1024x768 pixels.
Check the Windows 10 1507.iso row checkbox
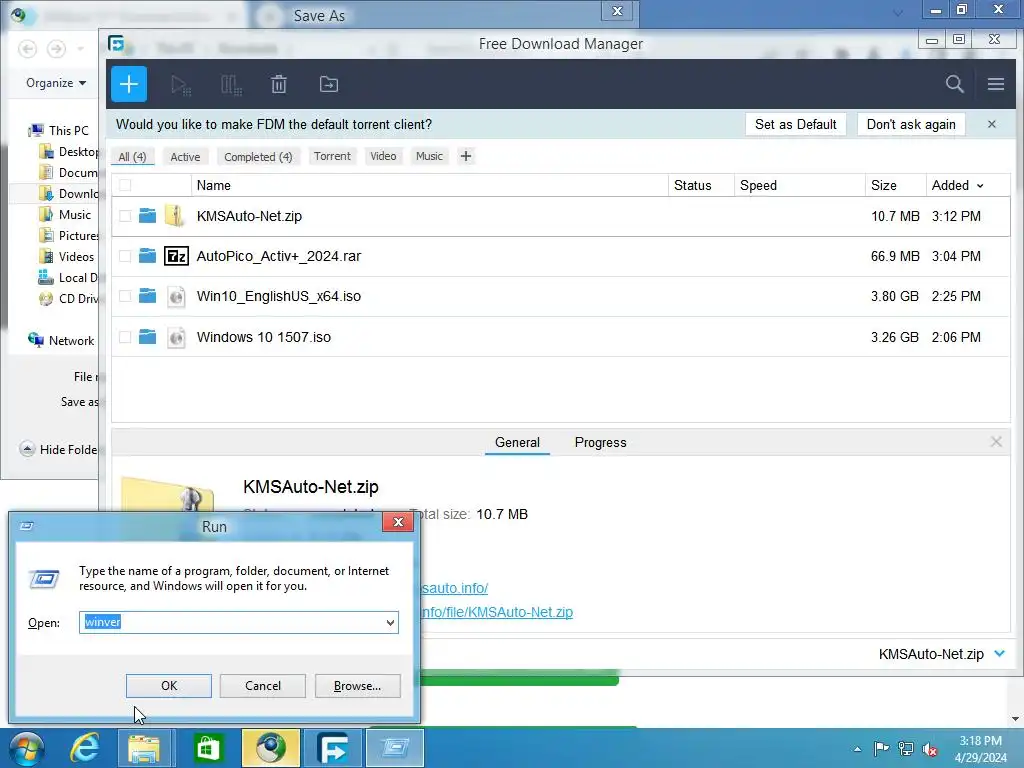click(x=125, y=338)
